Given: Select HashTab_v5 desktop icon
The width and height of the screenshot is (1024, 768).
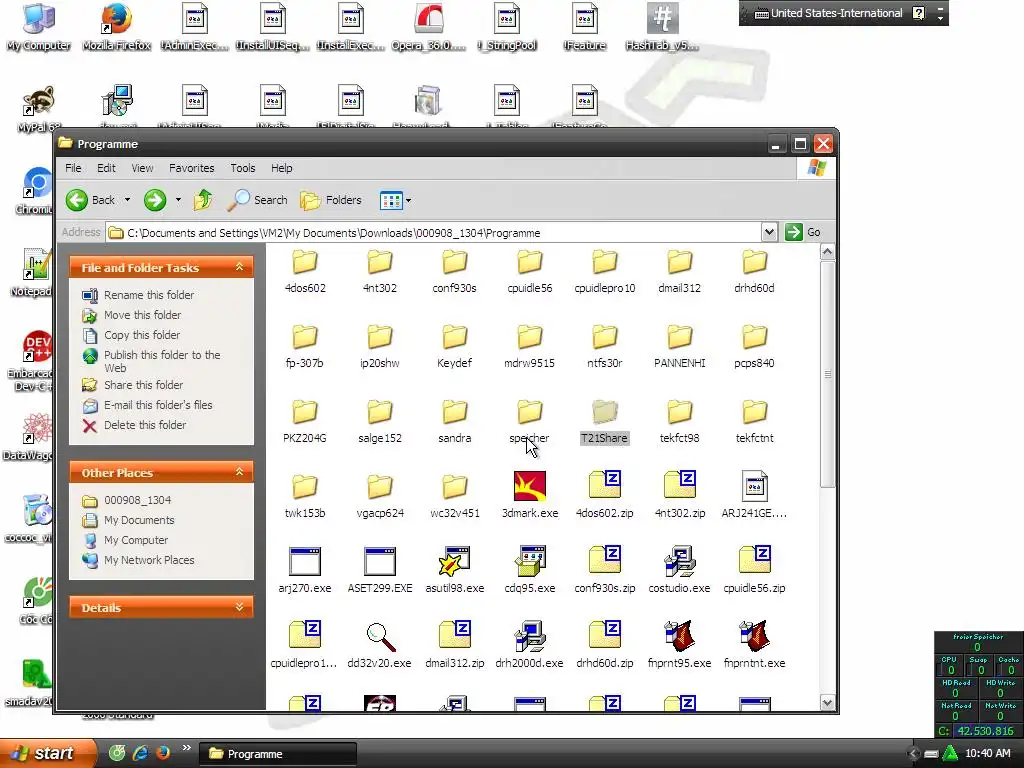Looking at the screenshot, I should [662, 27].
